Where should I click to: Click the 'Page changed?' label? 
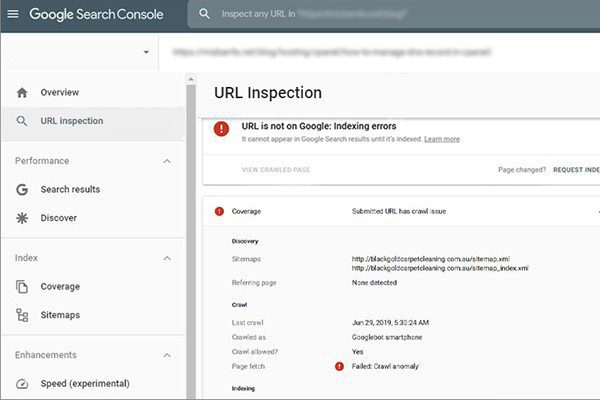(x=522, y=170)
